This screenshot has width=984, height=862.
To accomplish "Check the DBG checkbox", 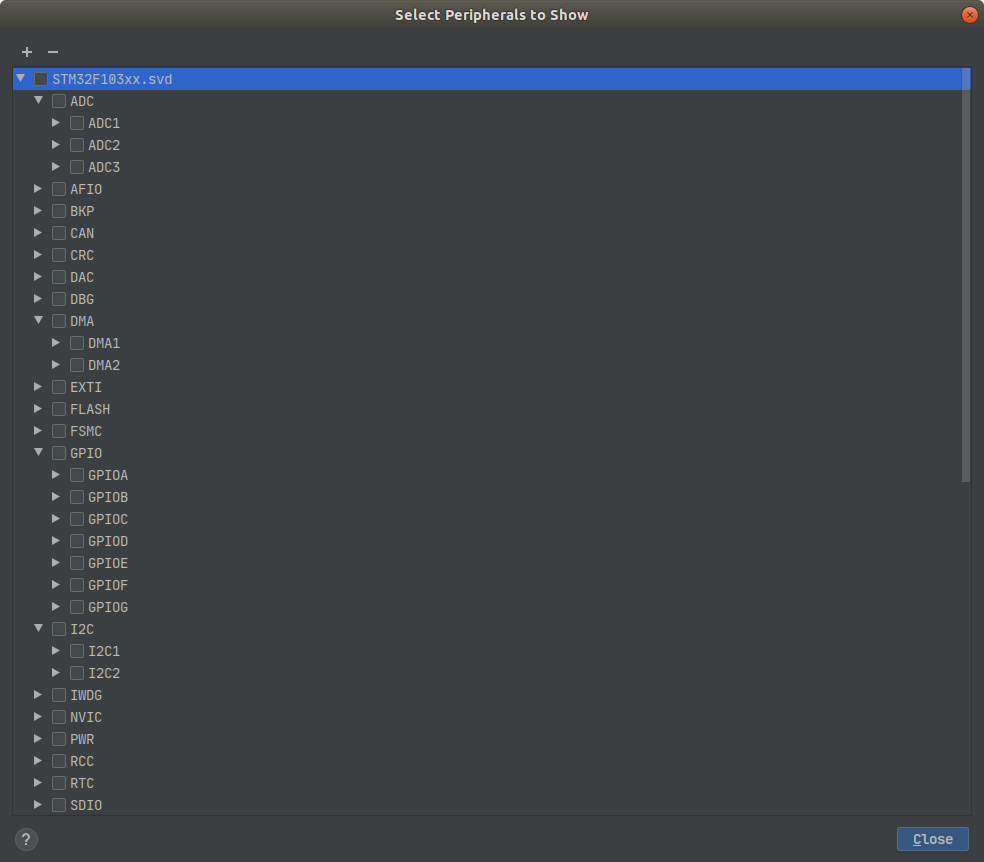I will tap(59, 299).
